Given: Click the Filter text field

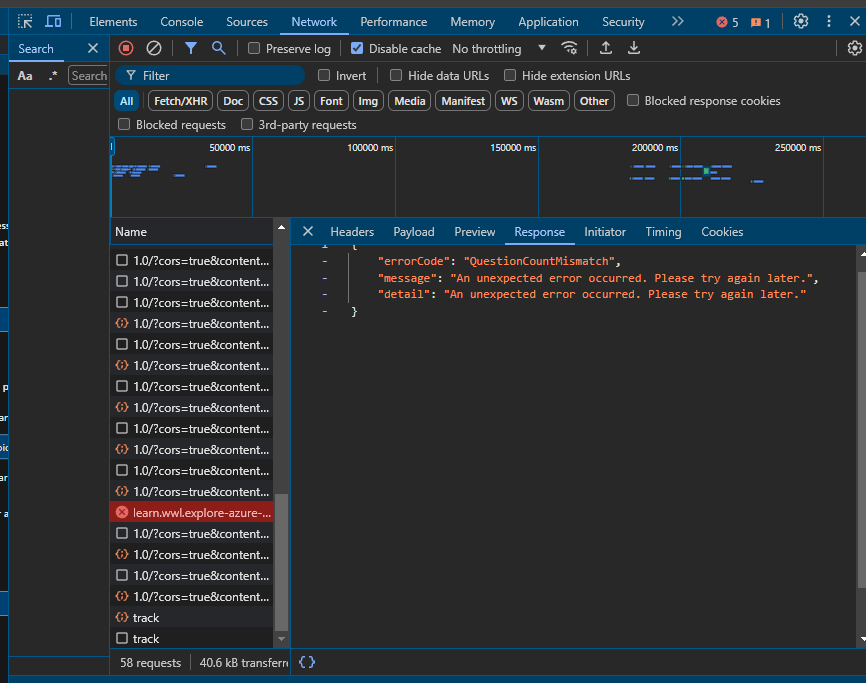Looking at the screenshot, I should click(x=210, y=76).
